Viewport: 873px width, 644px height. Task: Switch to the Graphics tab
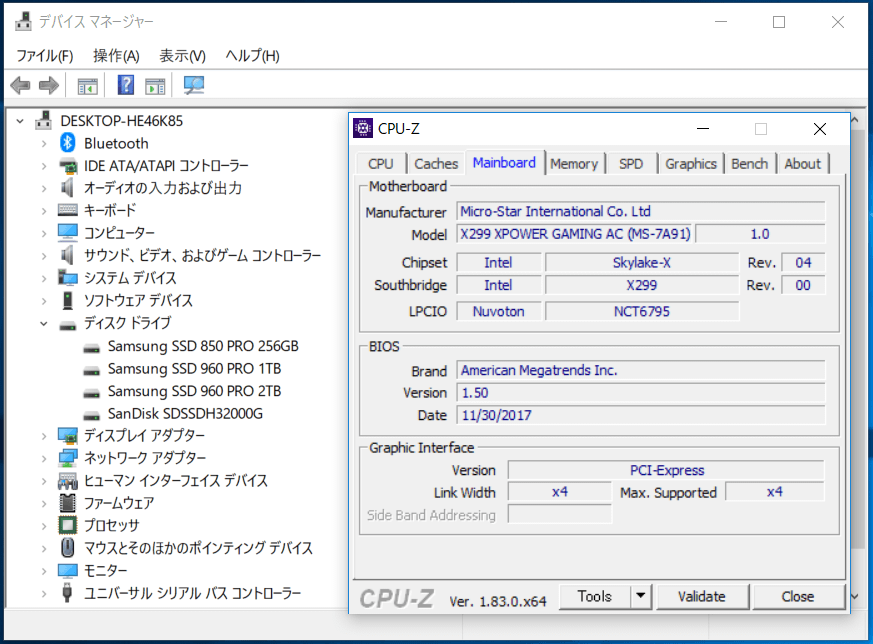[x=690, y=164]
